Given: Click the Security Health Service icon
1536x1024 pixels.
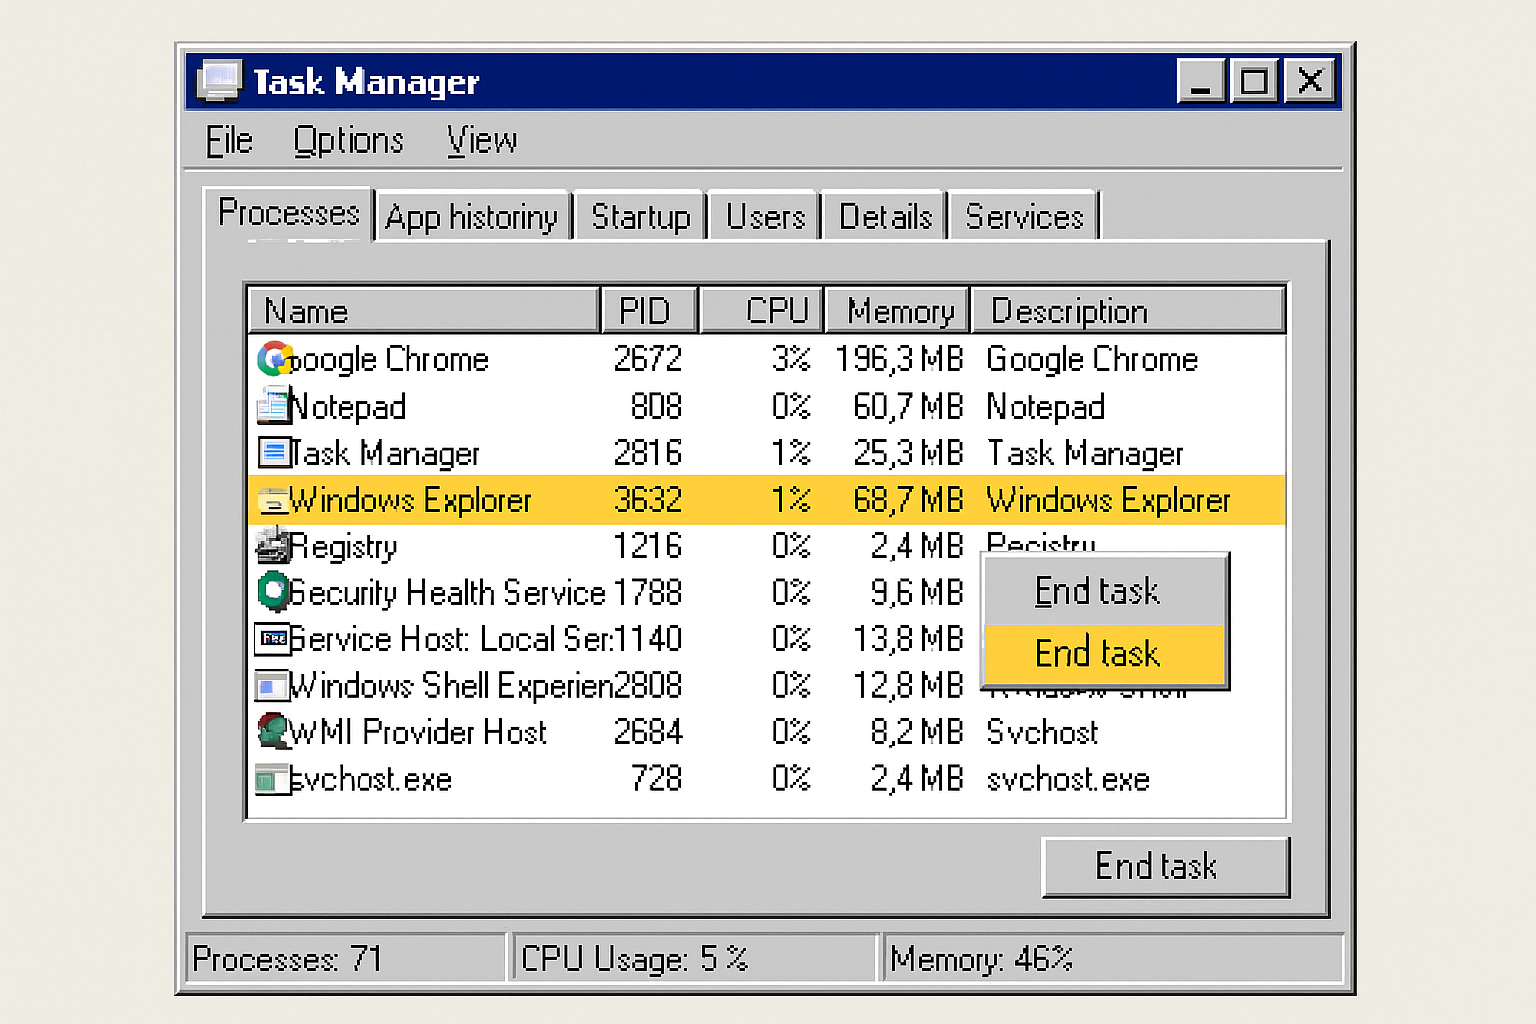Looking at the screenshot, I should pos(272,592).
